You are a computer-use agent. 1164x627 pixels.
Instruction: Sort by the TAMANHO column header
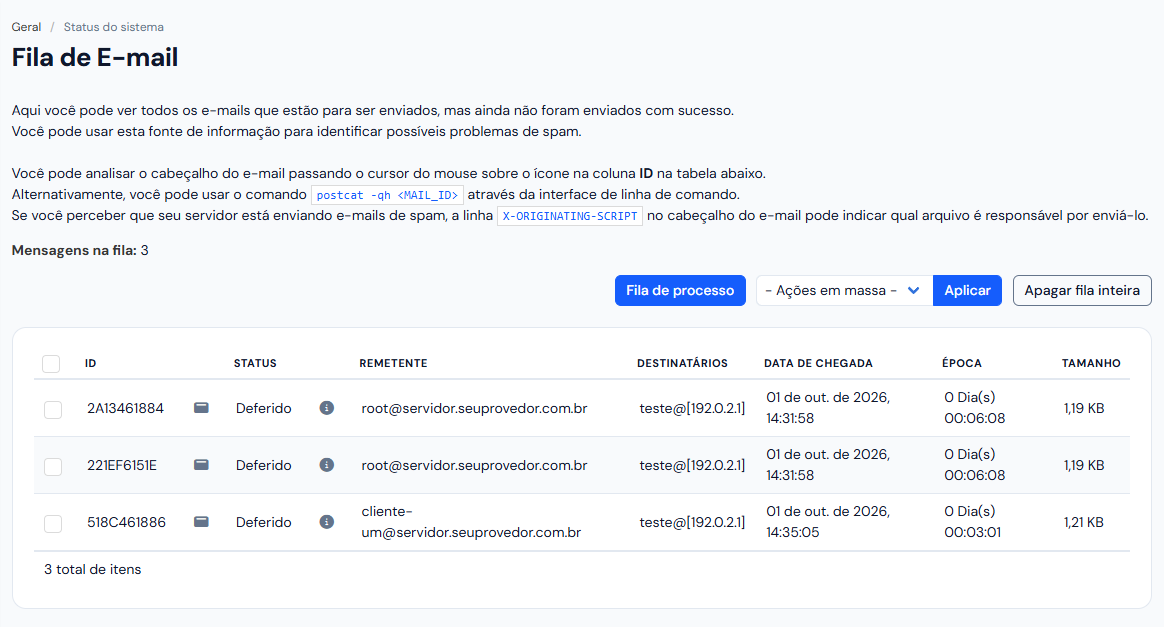pyautogui.click(x=1091, y=364)
